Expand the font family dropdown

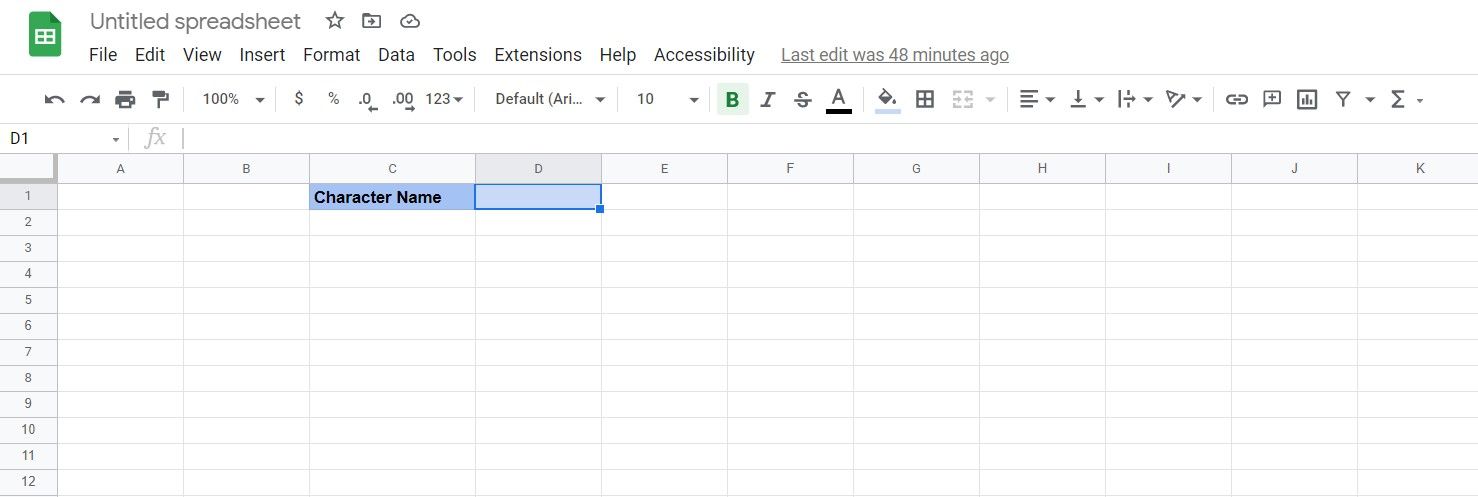coord(551,99)
